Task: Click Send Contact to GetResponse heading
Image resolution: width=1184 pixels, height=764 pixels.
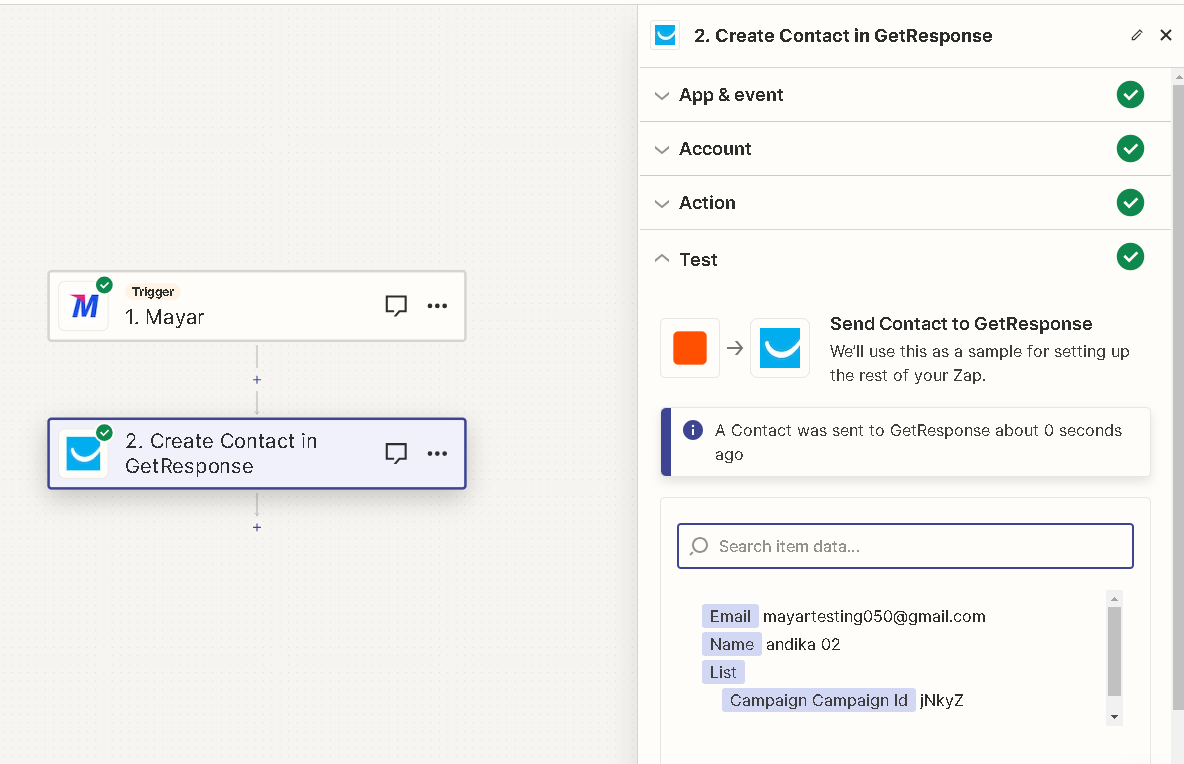Action: 960,324
